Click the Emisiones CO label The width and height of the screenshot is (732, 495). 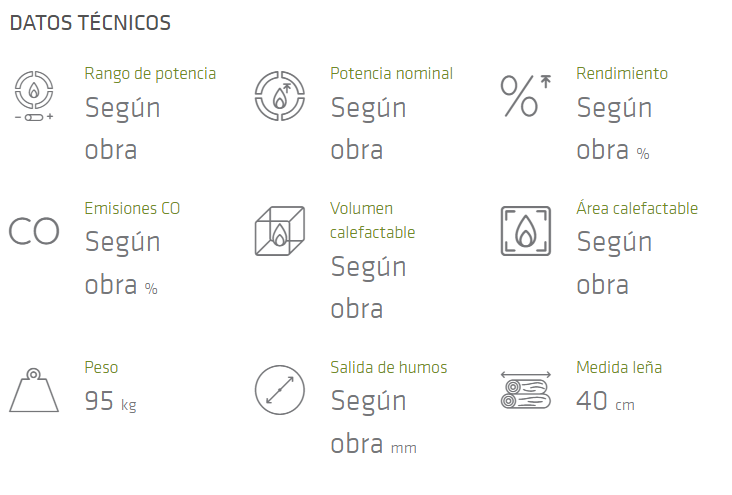(x=133, y=209)
